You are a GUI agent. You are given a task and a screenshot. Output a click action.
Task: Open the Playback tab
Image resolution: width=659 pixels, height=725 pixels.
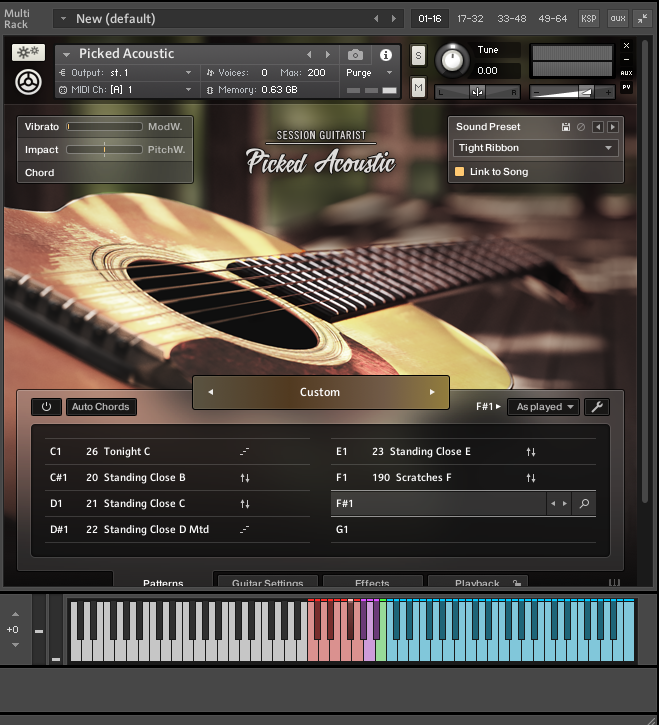pyautogui.click(x=477, y=582)
